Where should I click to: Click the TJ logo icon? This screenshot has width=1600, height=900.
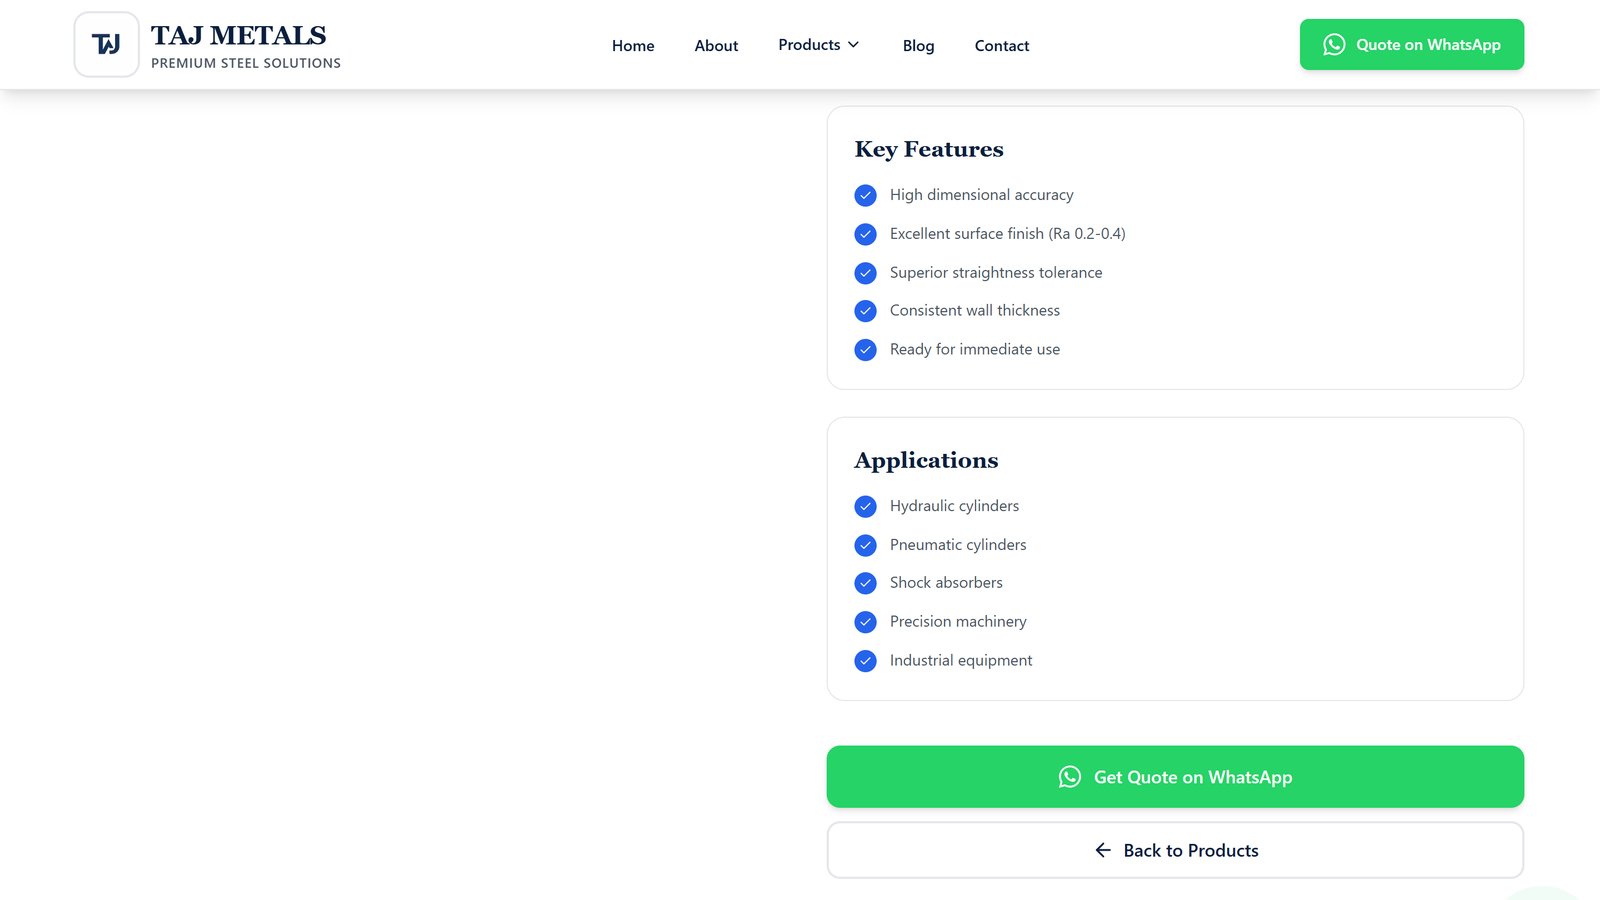pyautogui.click(x=106, y=44)
